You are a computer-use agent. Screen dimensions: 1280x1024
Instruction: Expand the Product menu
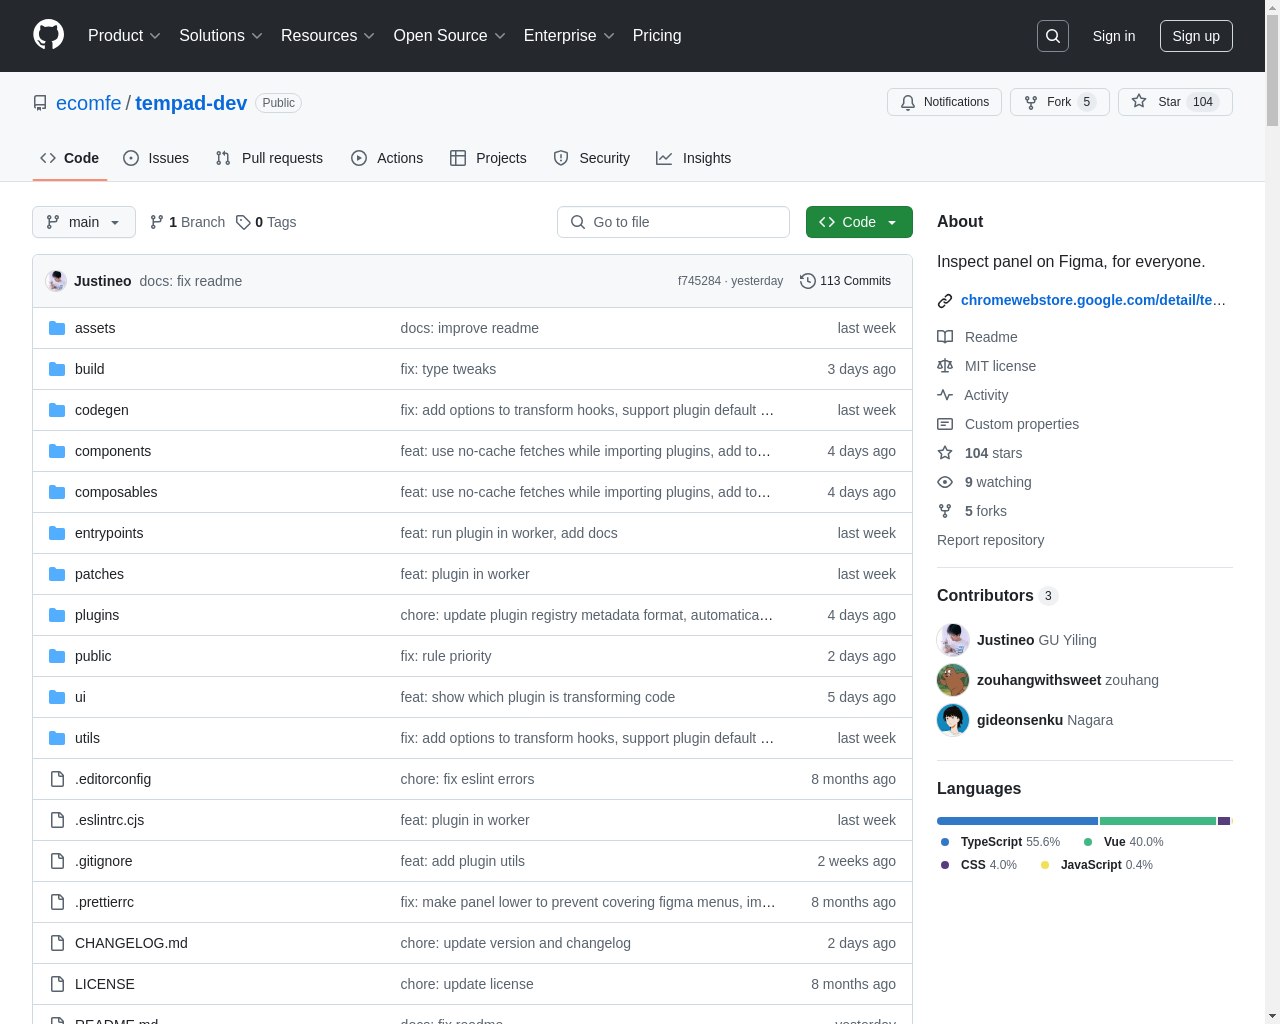[x=124, y=36]
